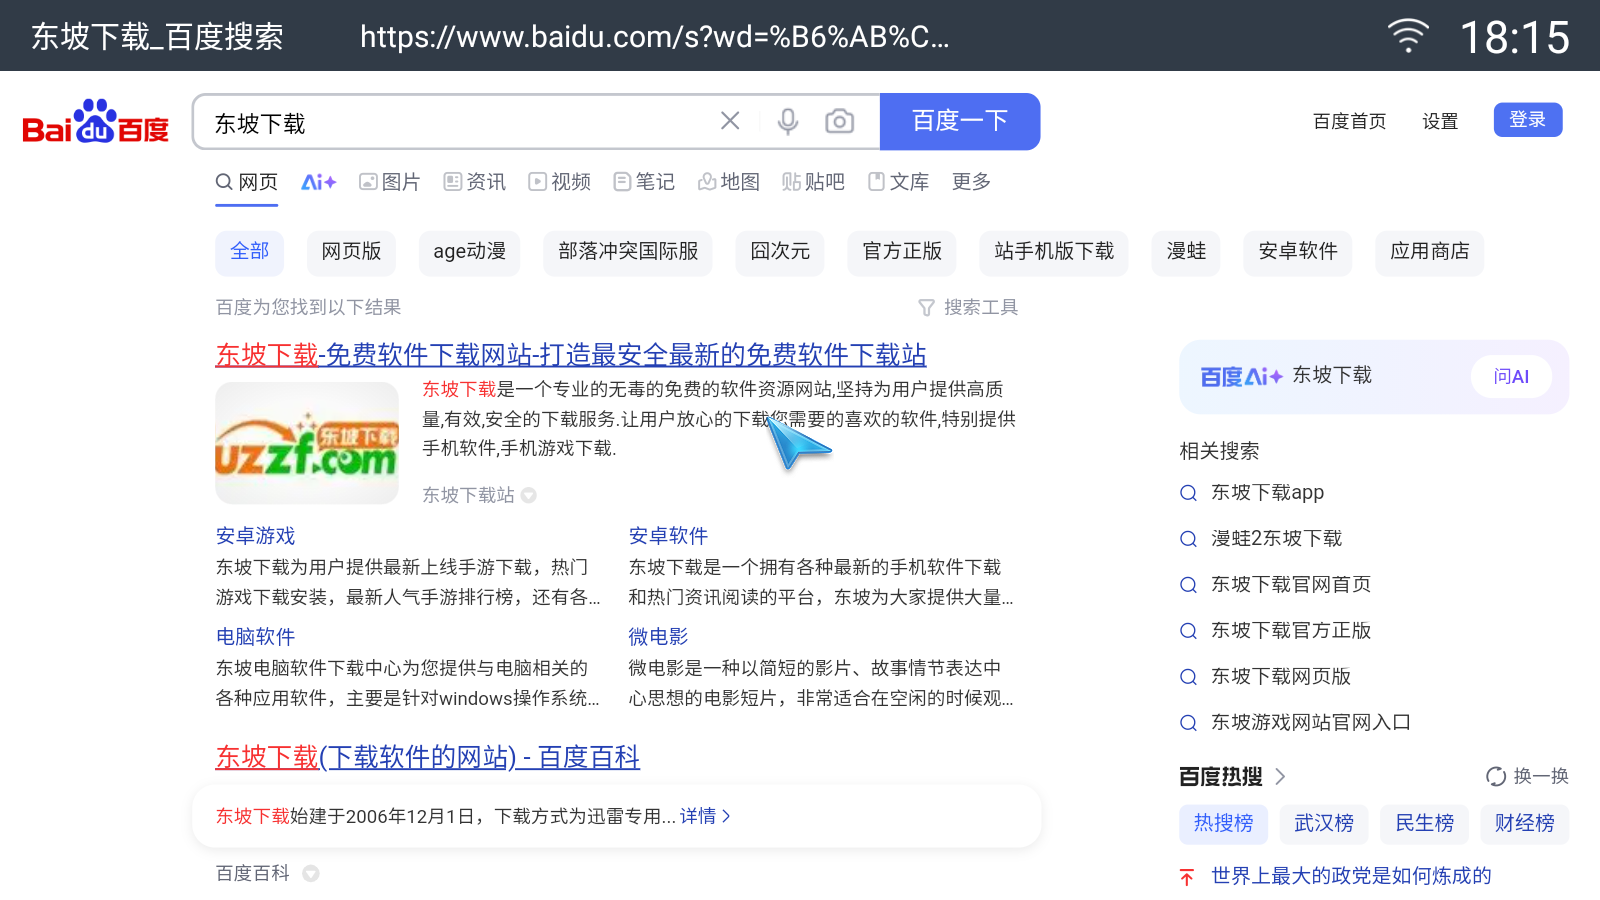This screenshot has height=900, width=1600.
Task: Open related search 漫蛙2东坡下载
Action: [1276, 539]
